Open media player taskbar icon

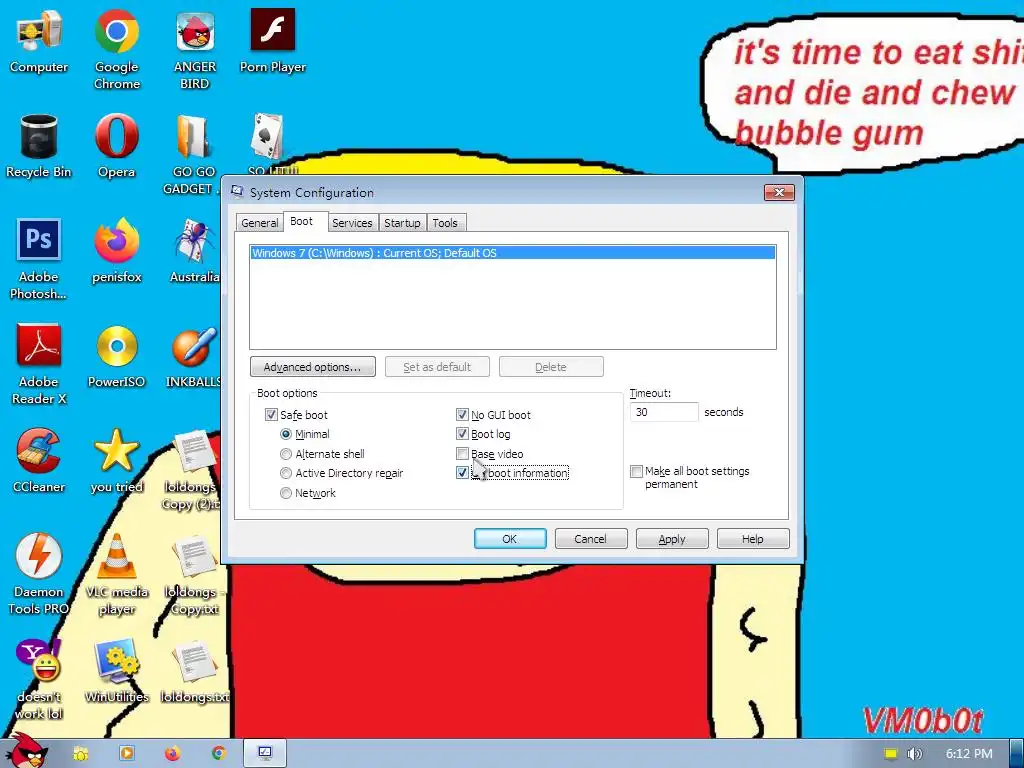click(x=127, y=753)
